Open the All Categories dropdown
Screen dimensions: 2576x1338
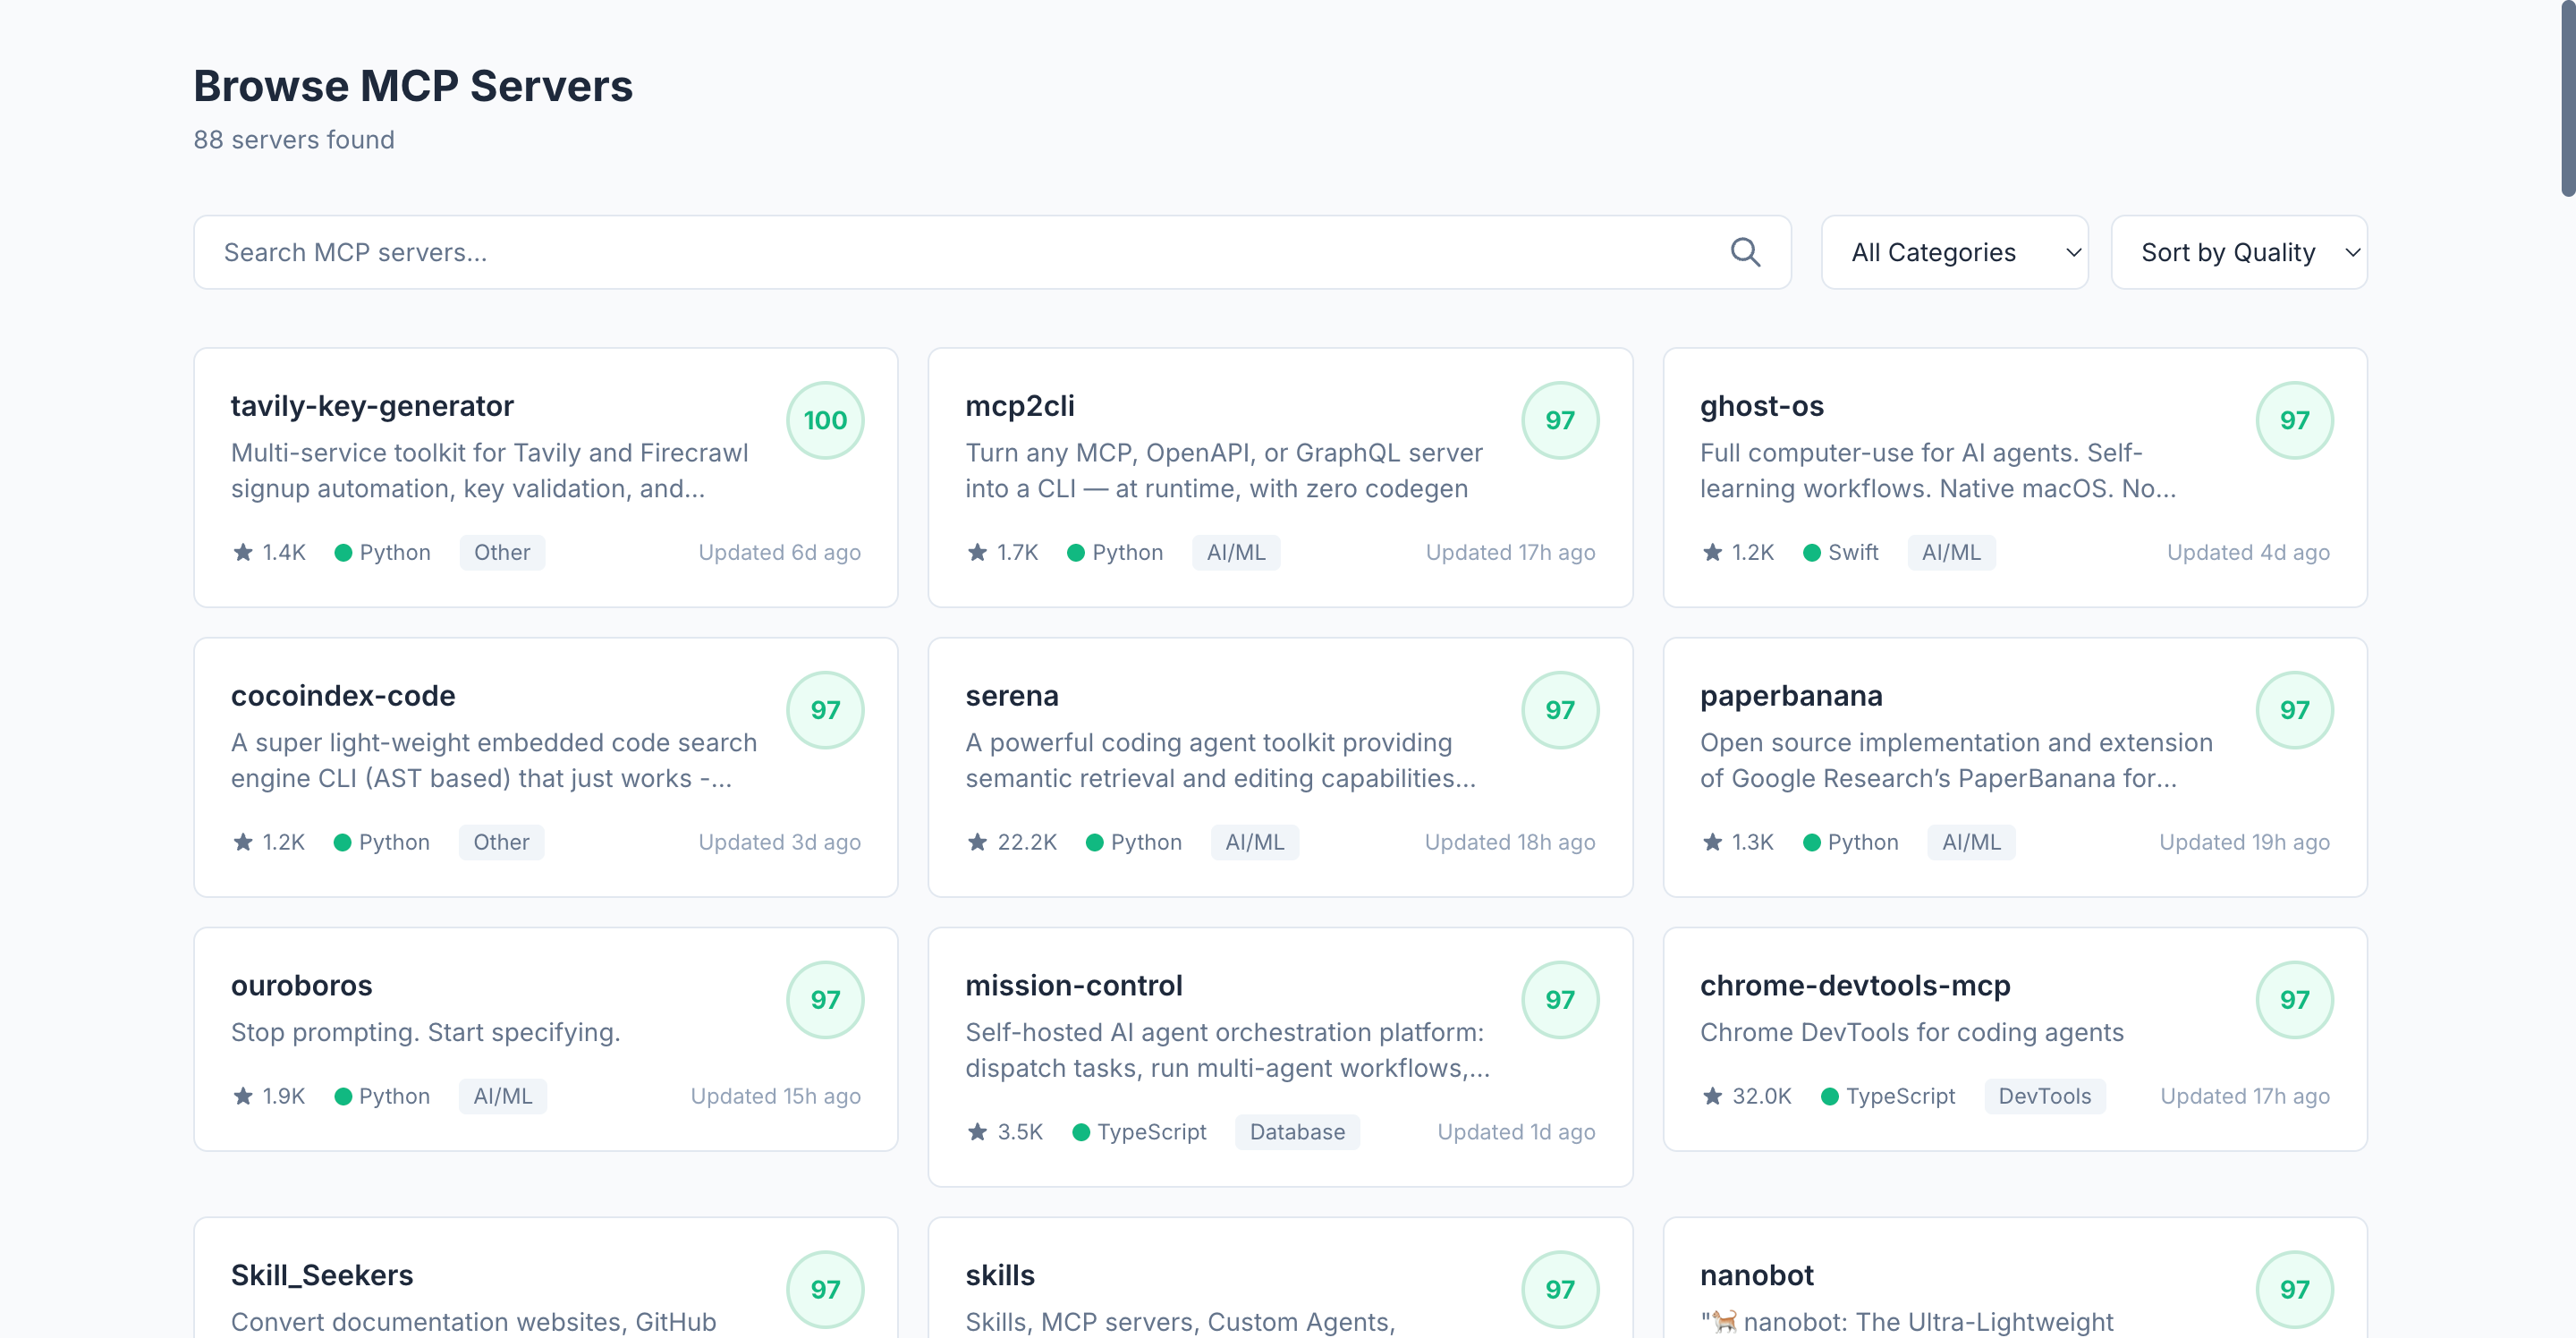point(1954,251)
